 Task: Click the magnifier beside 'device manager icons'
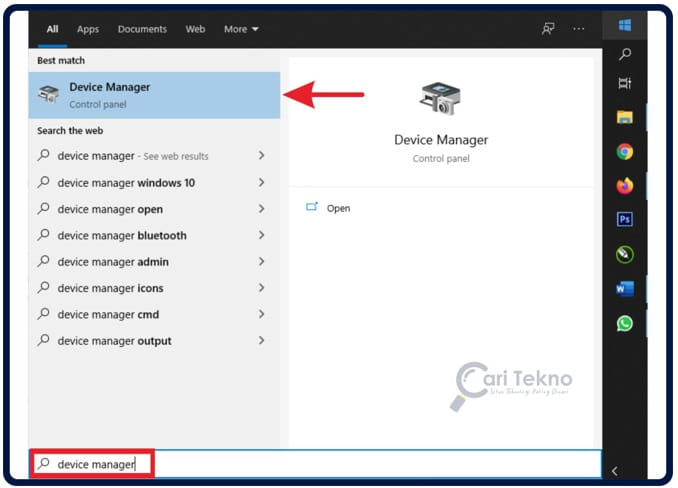click(43, 287)
